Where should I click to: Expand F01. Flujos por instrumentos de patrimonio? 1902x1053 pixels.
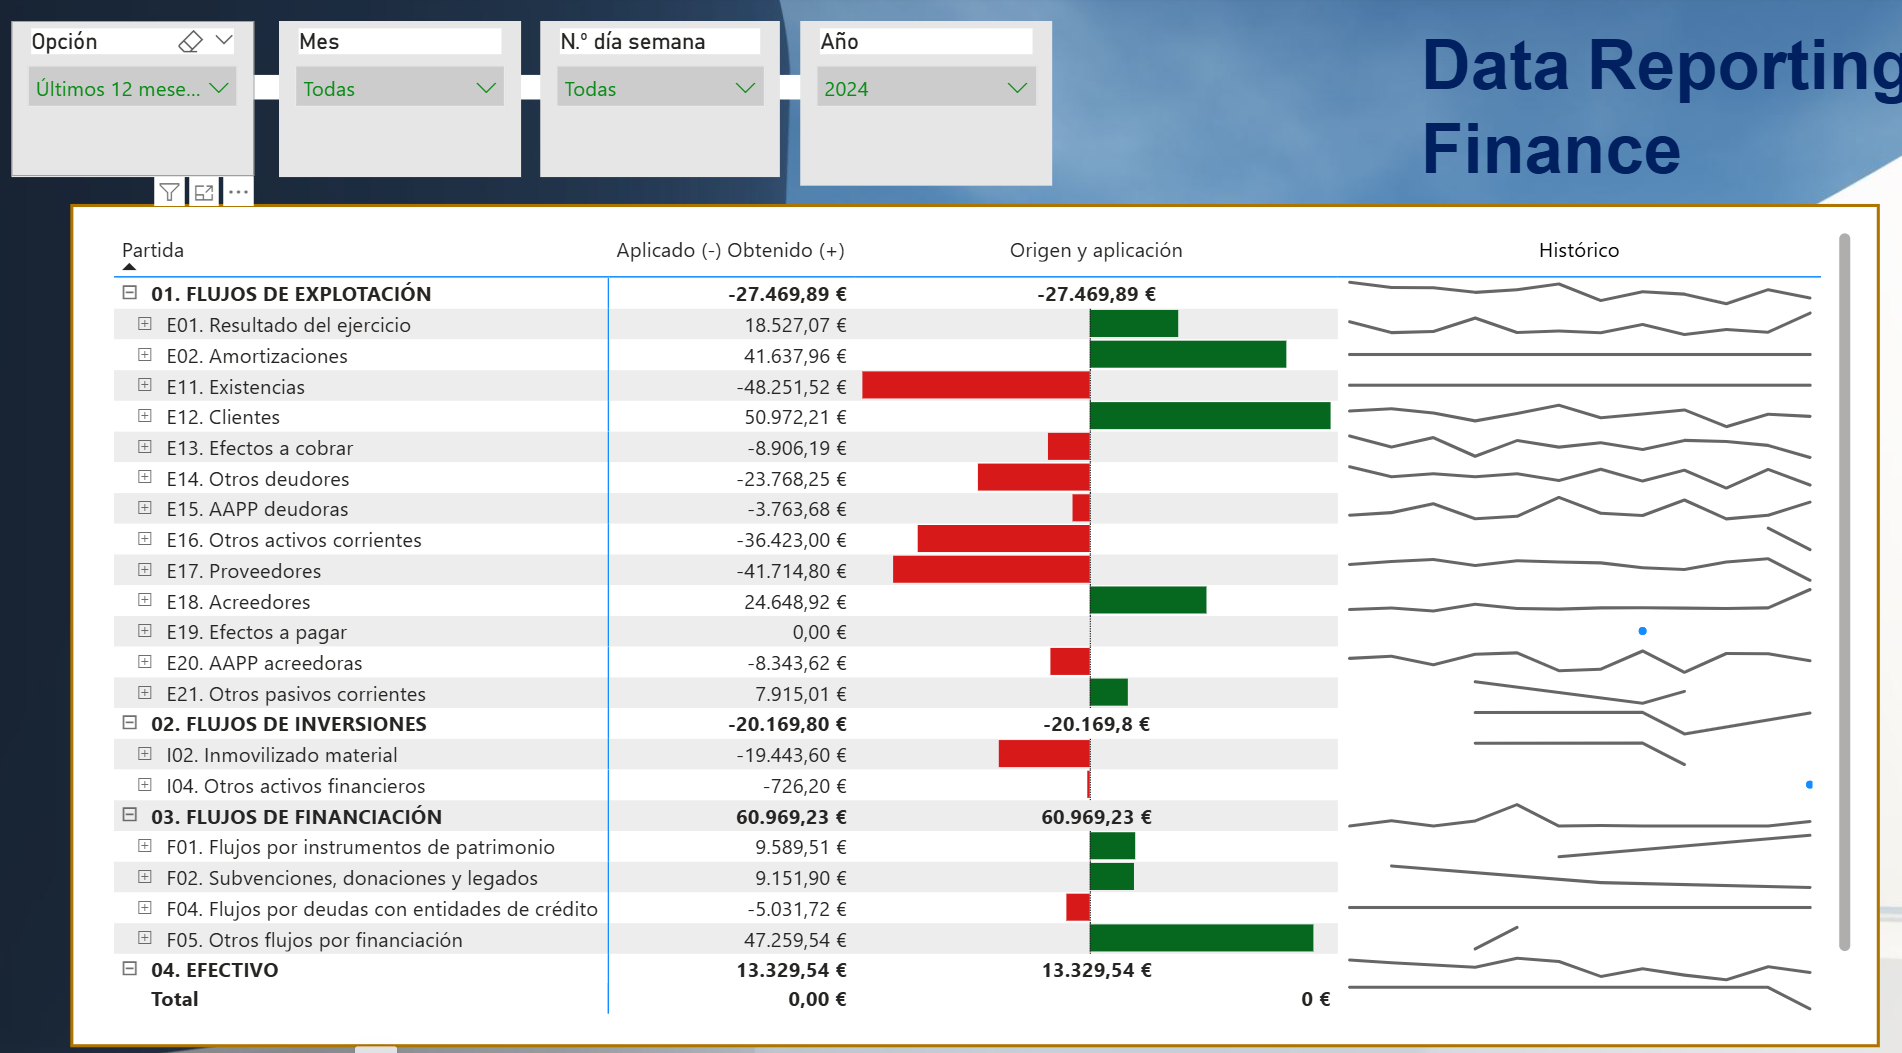tap(145, 846)
